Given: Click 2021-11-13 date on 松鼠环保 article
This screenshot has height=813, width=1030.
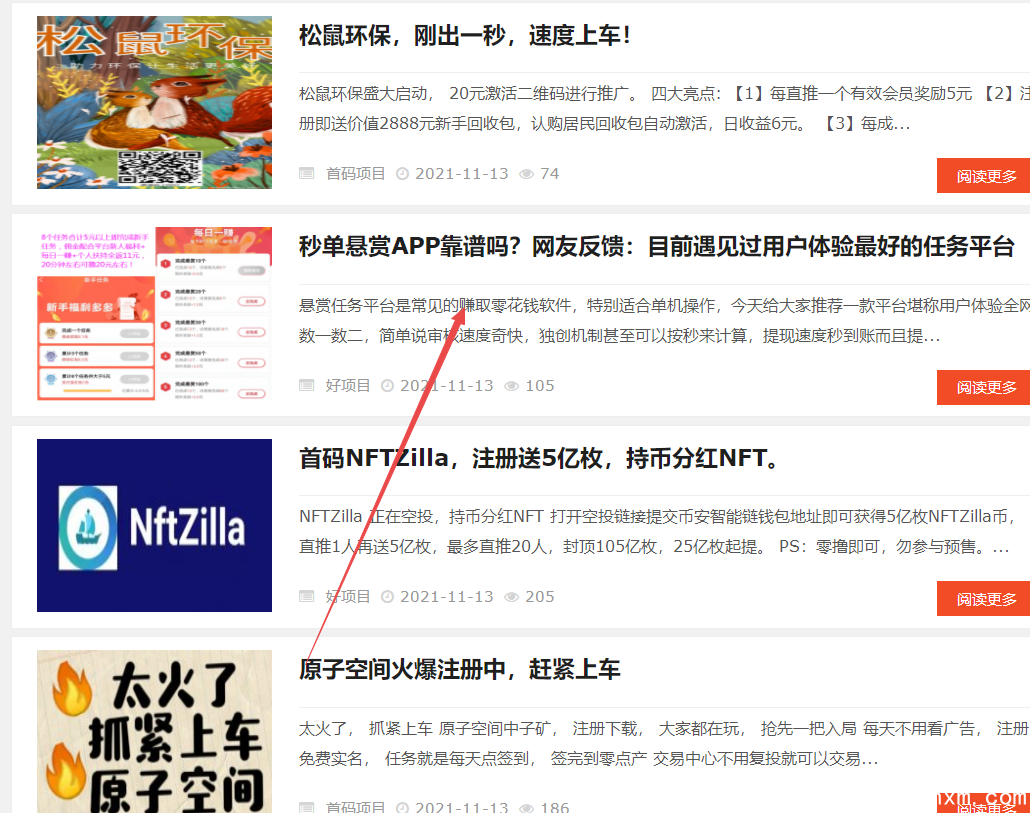Looking at the screenshot, I should coord(462,173).
